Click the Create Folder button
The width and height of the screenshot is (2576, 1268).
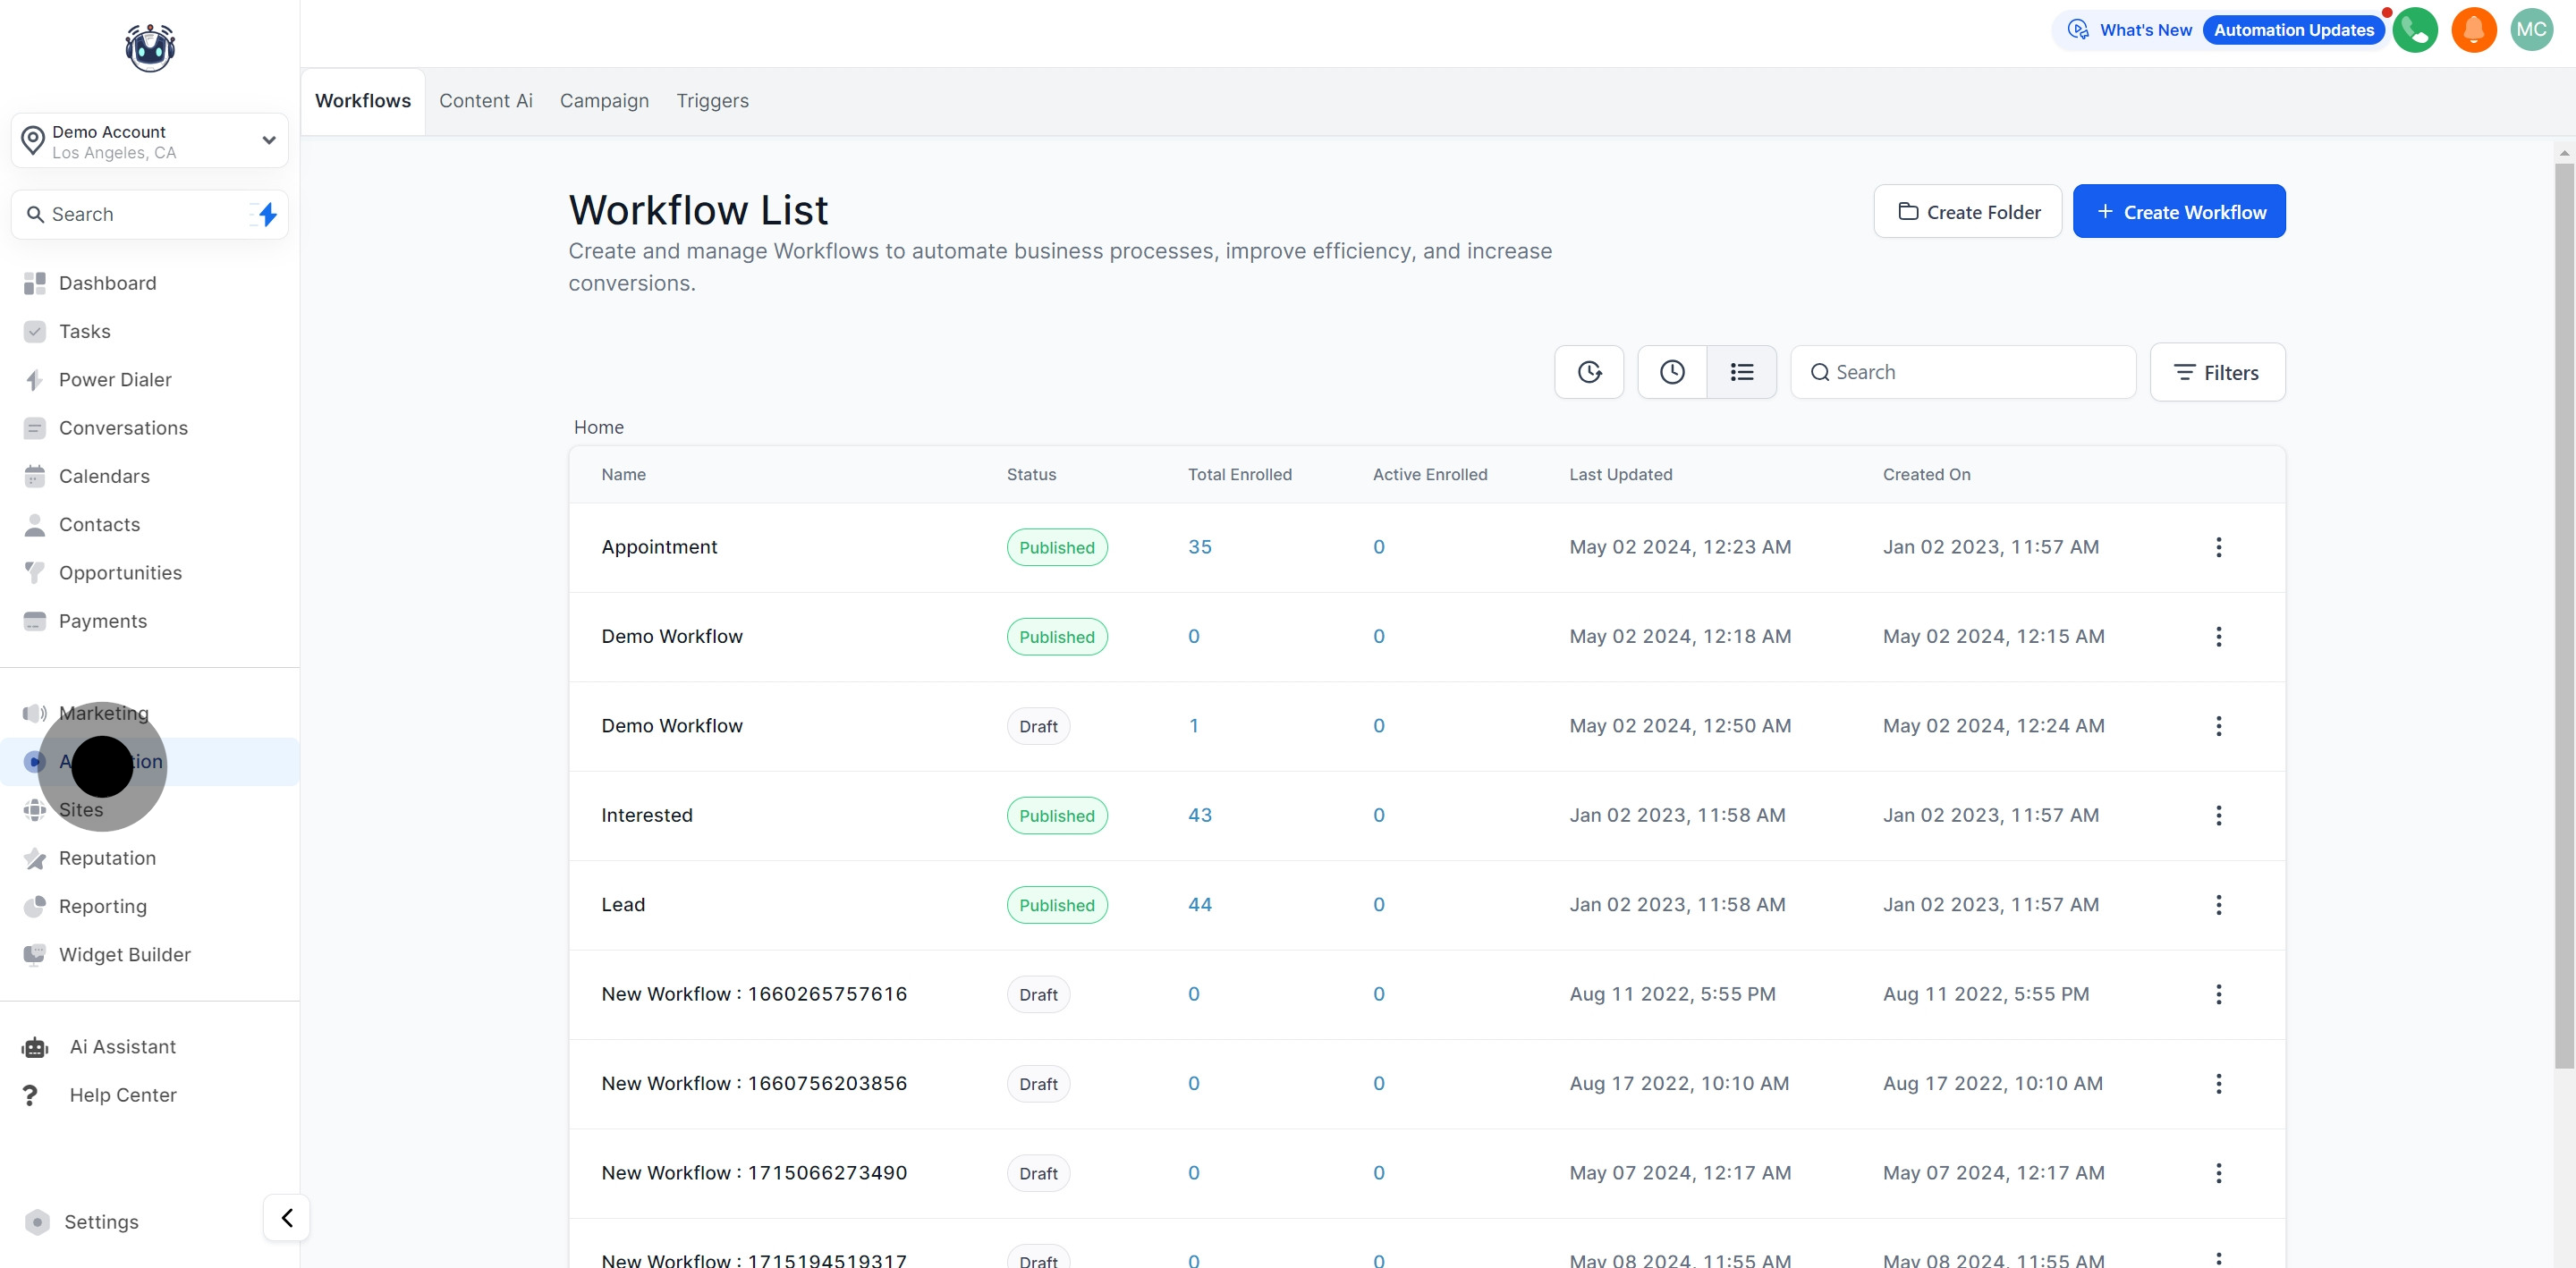1967,212
